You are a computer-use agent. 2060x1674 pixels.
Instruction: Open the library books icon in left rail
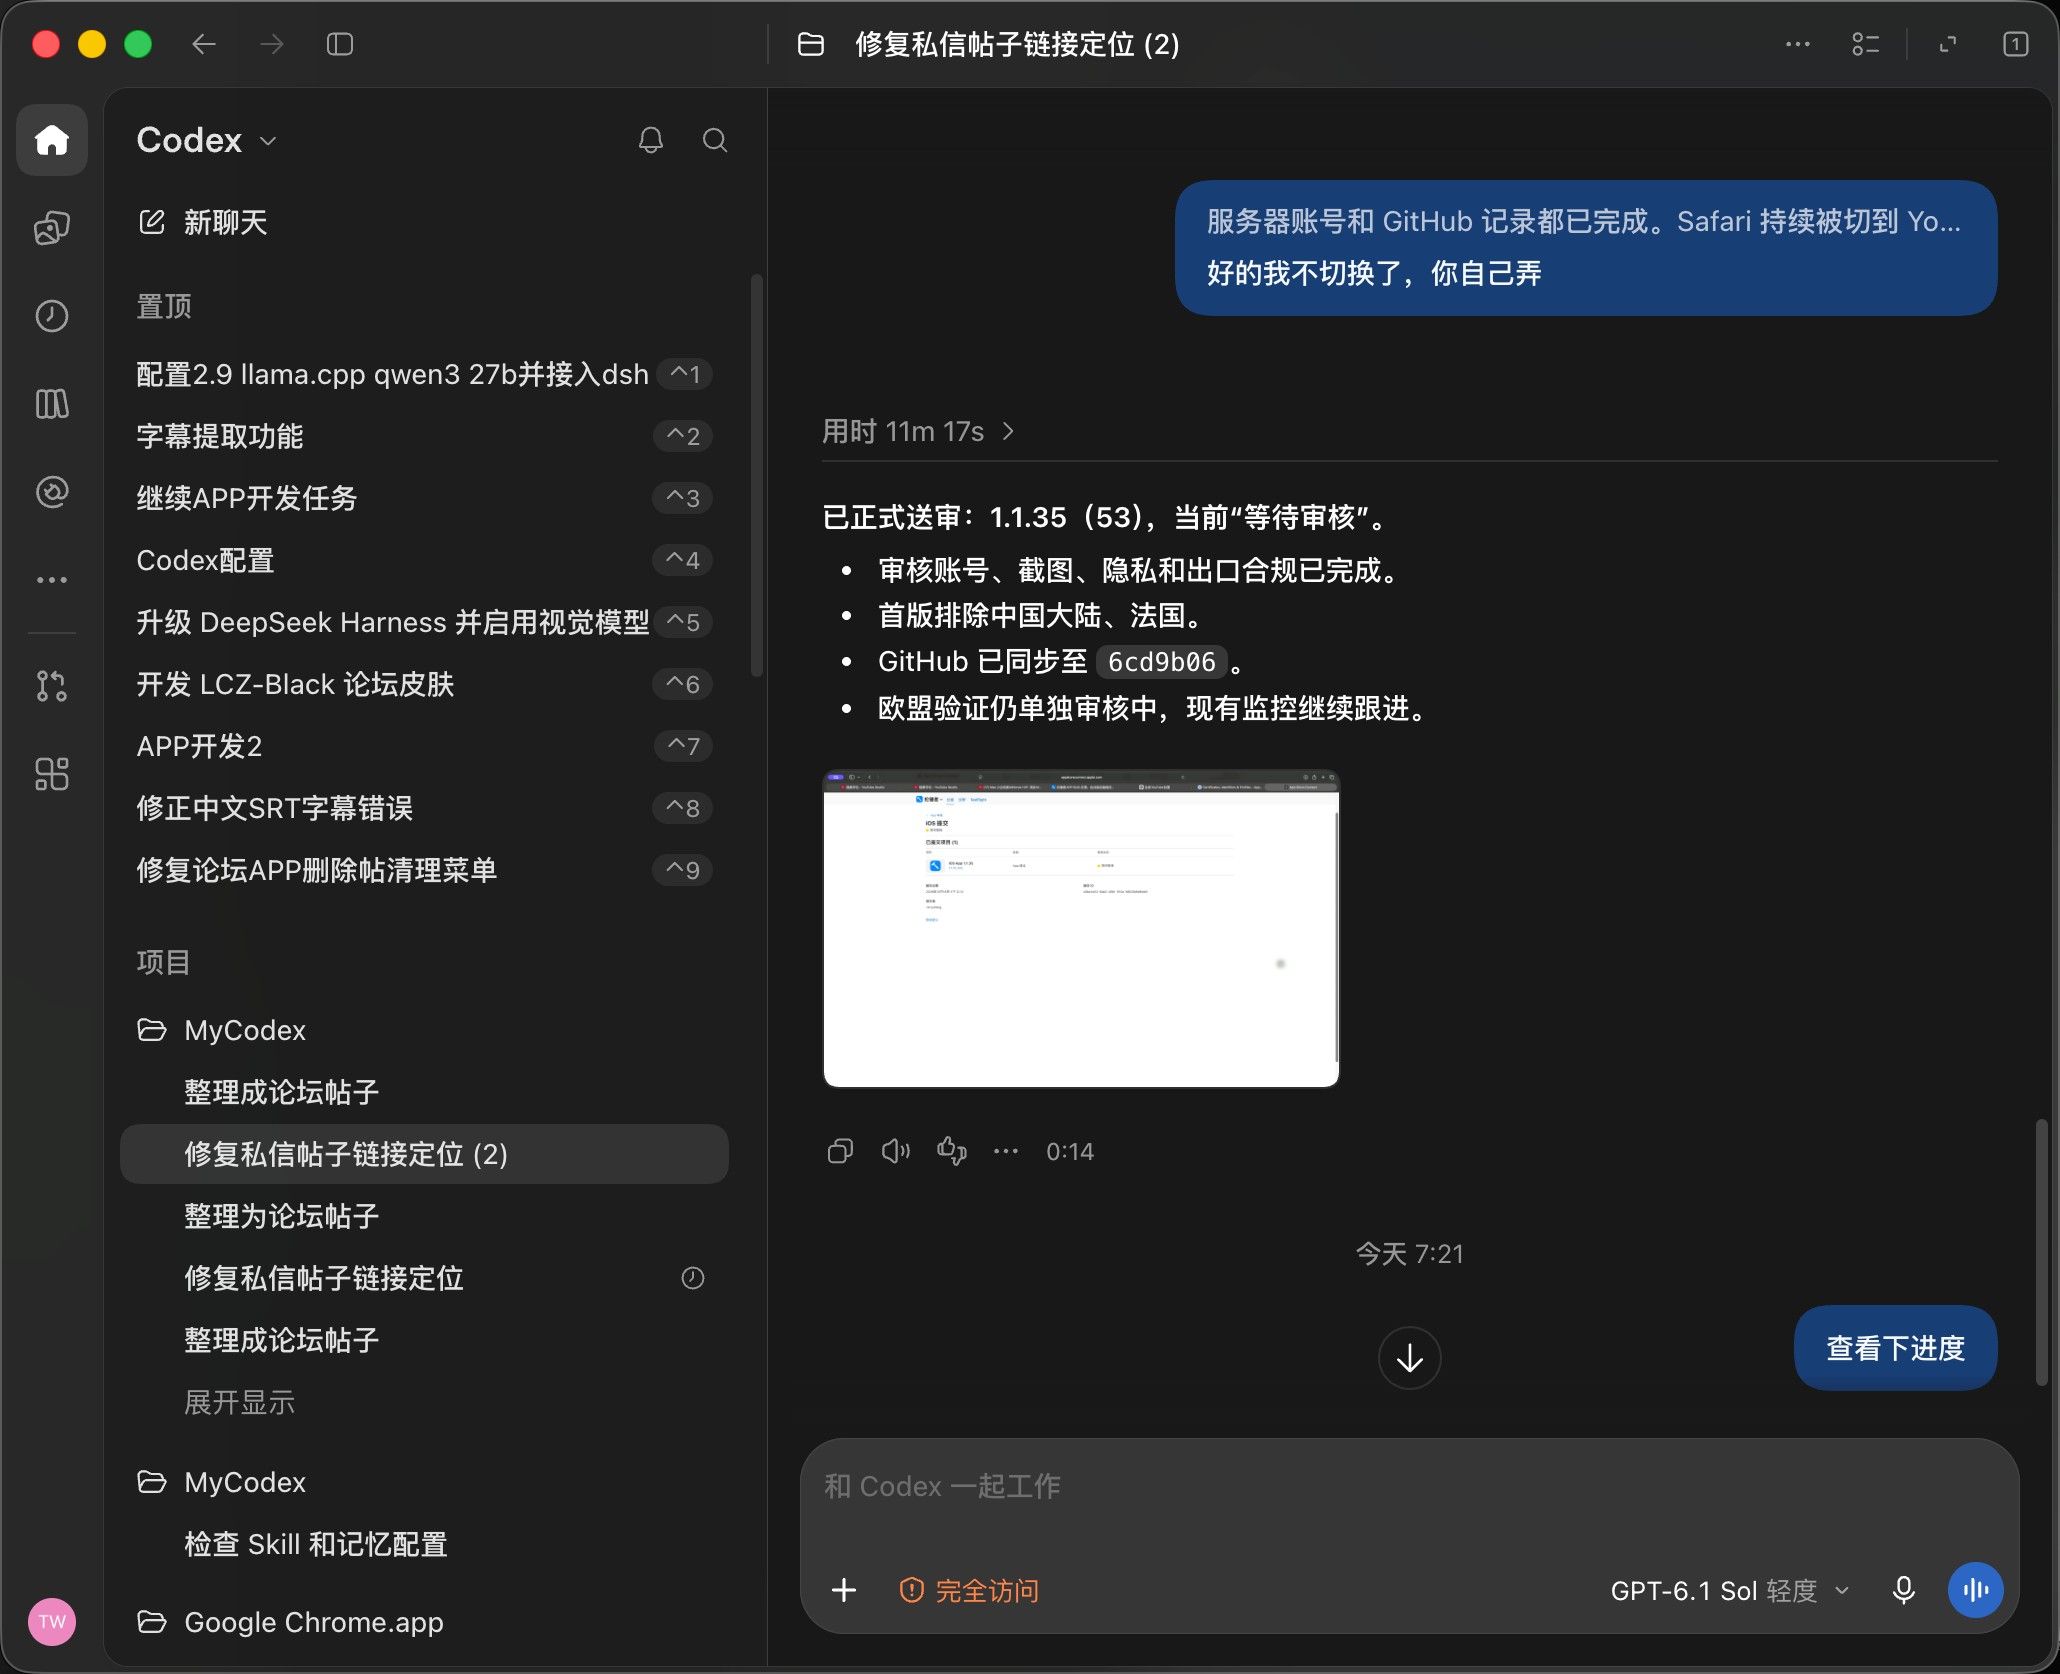(x=52, y=404)
